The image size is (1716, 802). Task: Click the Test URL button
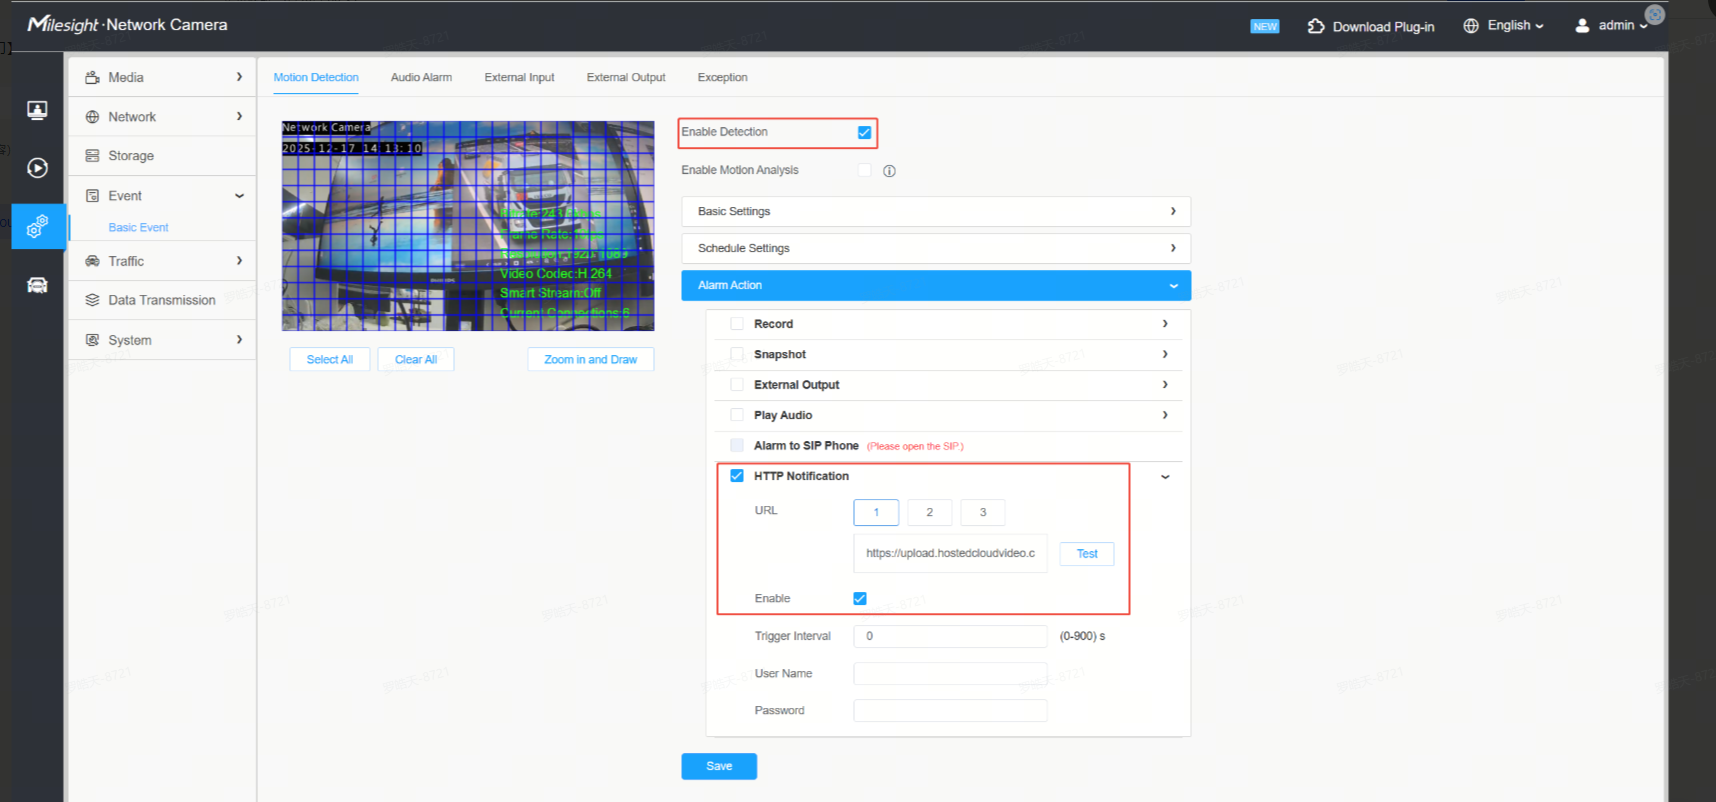(1087, 554)
